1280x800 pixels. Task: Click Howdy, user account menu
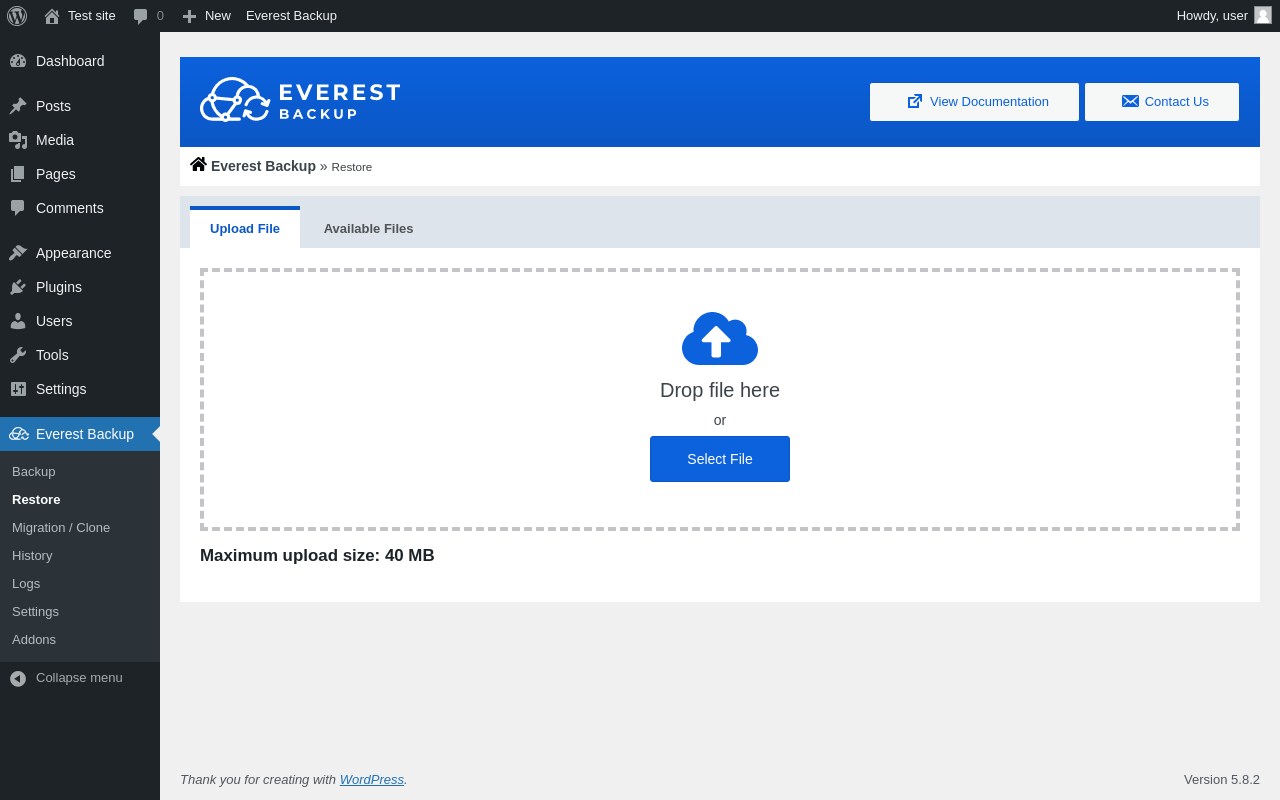1224,16
